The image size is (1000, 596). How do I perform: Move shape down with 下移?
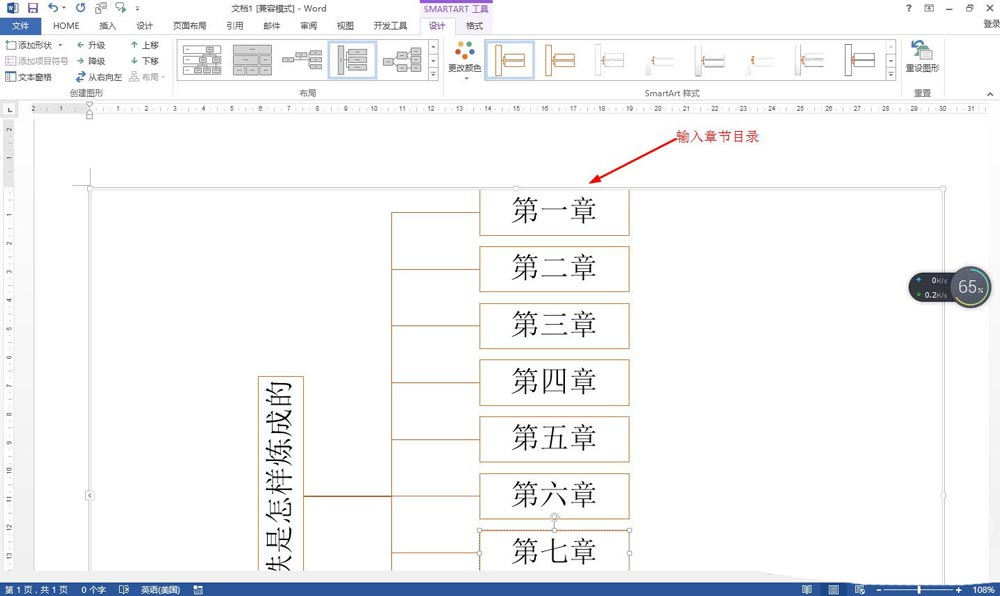pos(144,61)
